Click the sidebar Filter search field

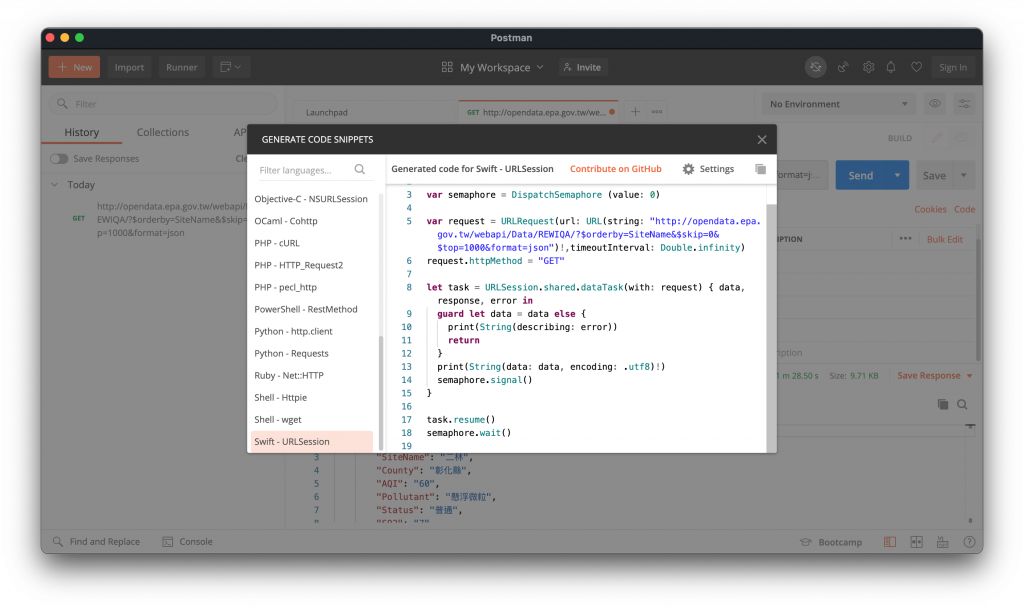163,104
